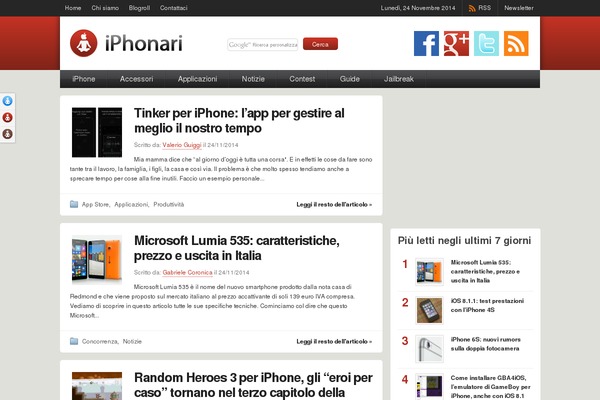Screen dimensions: 600x400
Task: Open Applicazioni category under Tinker article
Action: 131,204
